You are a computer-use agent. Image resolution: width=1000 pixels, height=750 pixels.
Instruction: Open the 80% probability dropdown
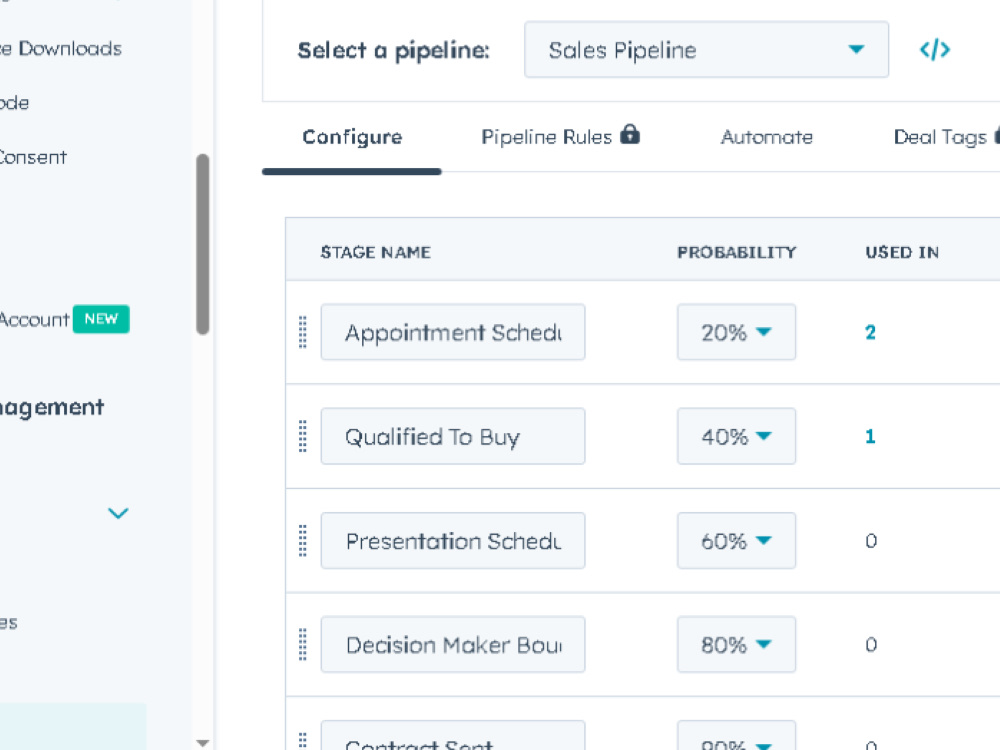click(x=736, y=644)
